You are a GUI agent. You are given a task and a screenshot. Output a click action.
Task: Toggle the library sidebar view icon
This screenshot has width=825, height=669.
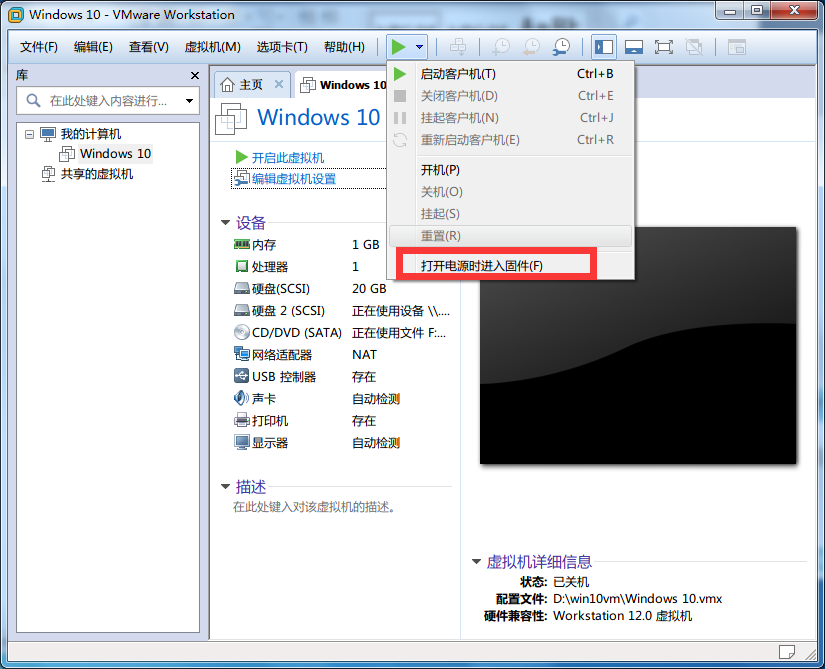604,47
